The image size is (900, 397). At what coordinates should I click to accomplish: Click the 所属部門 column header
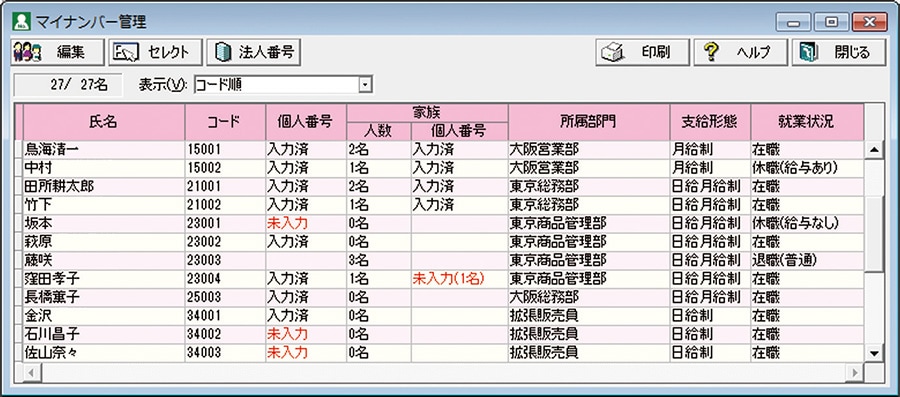[x=588, y=122]
